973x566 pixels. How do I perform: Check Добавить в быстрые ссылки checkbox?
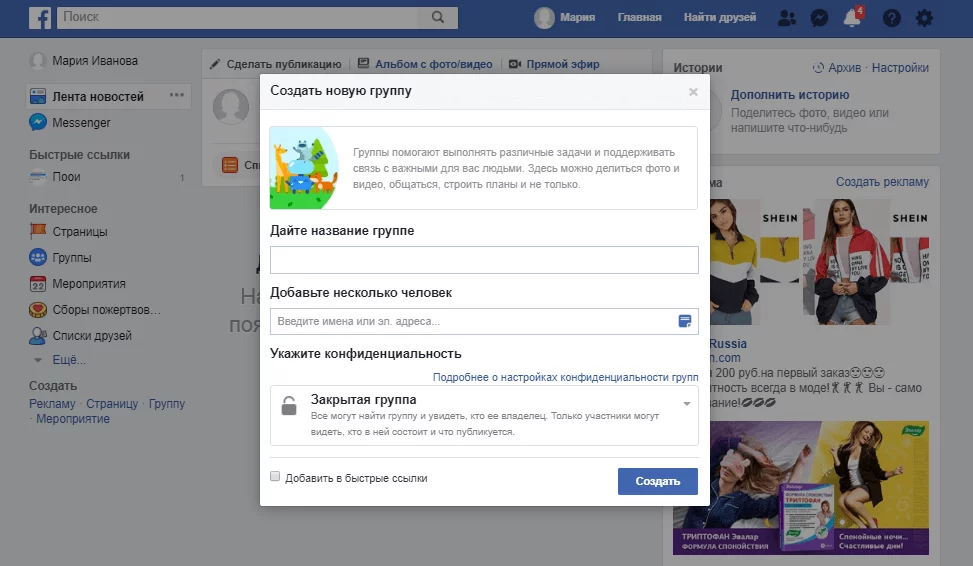275,477
